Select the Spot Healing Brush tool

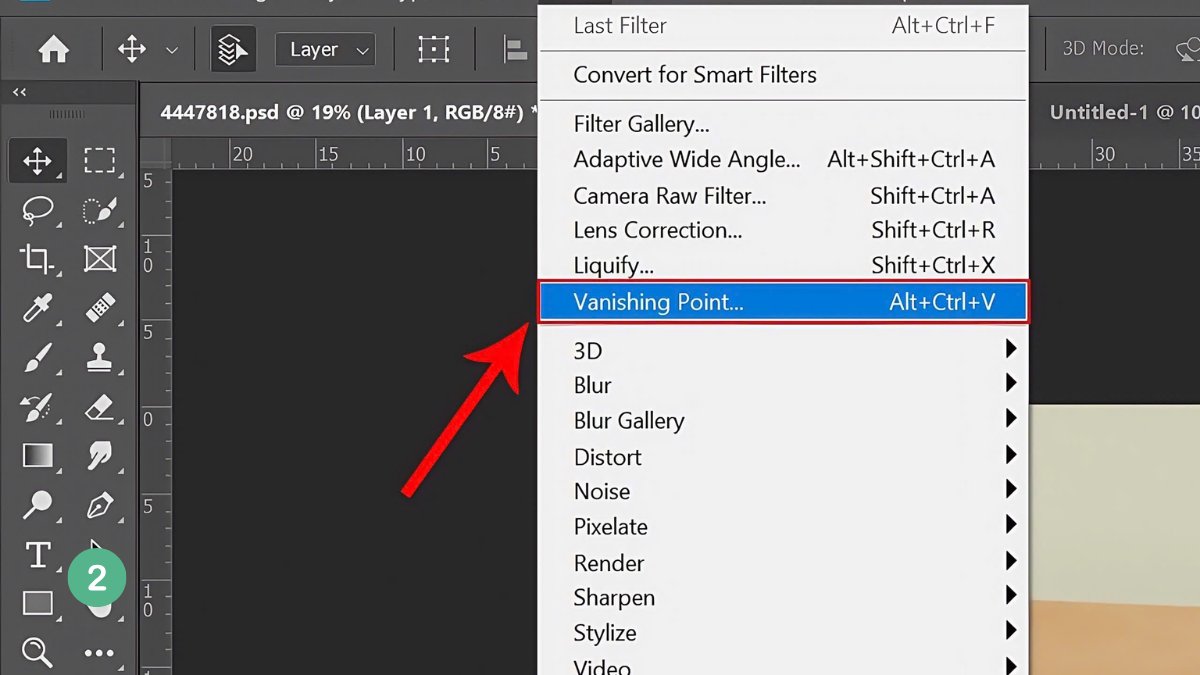coord(98,308)
